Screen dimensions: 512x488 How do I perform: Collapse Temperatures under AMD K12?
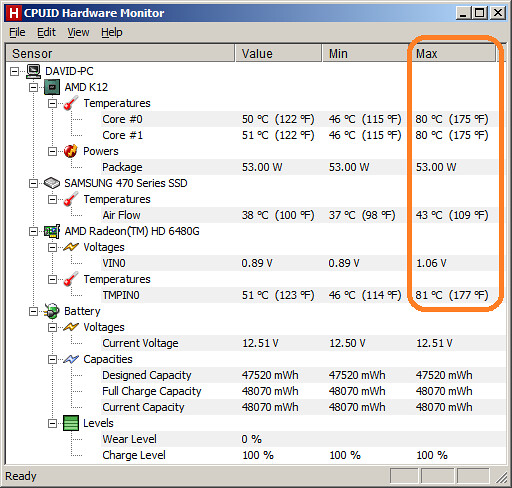click(52, 103)
